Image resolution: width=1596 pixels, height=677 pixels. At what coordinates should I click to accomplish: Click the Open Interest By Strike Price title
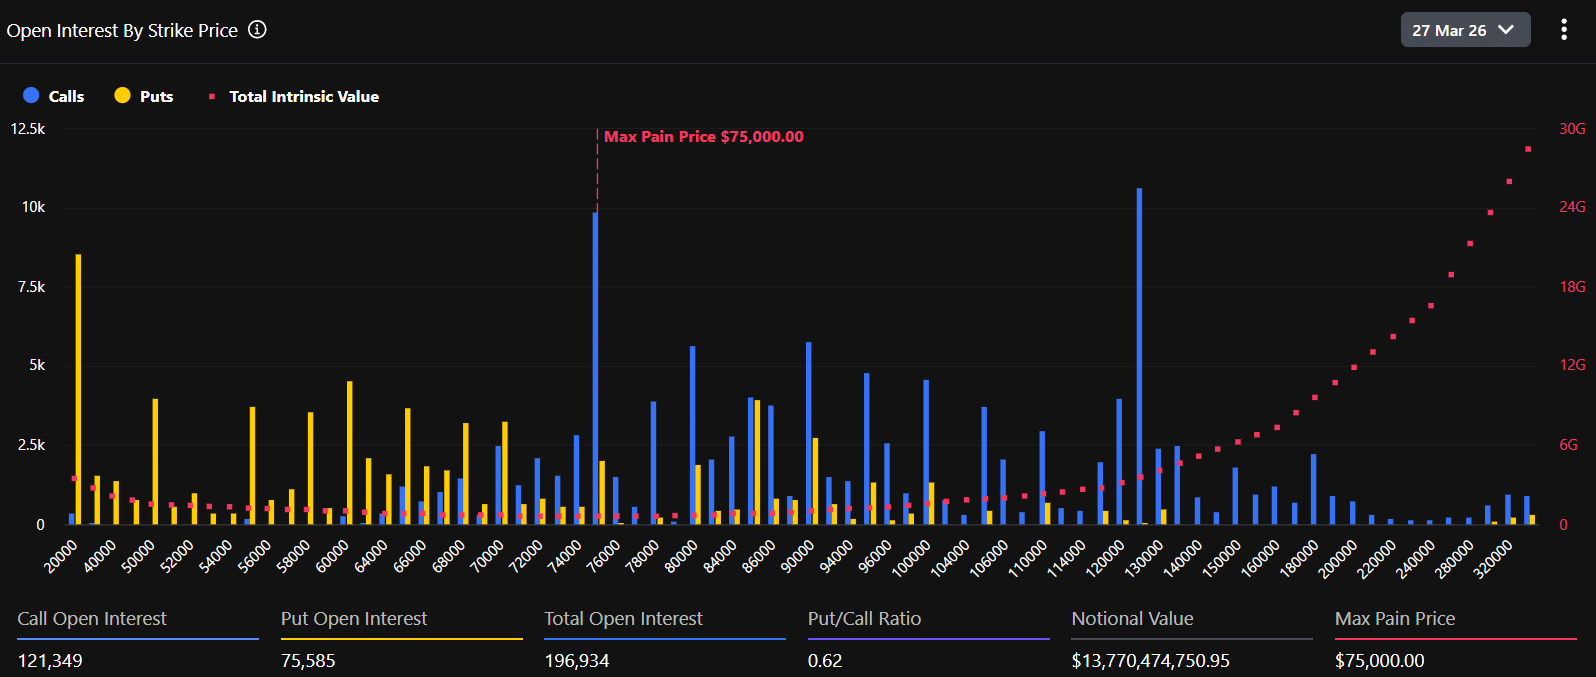tap(122, 31)
